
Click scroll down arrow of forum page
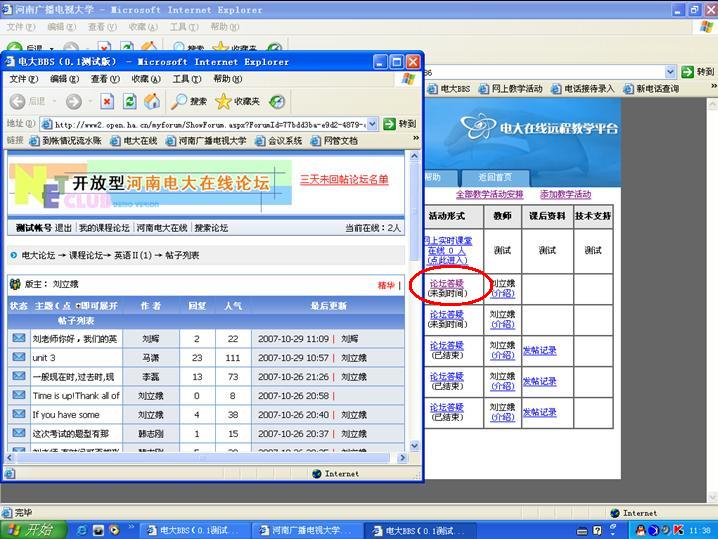tap(414, 445)
